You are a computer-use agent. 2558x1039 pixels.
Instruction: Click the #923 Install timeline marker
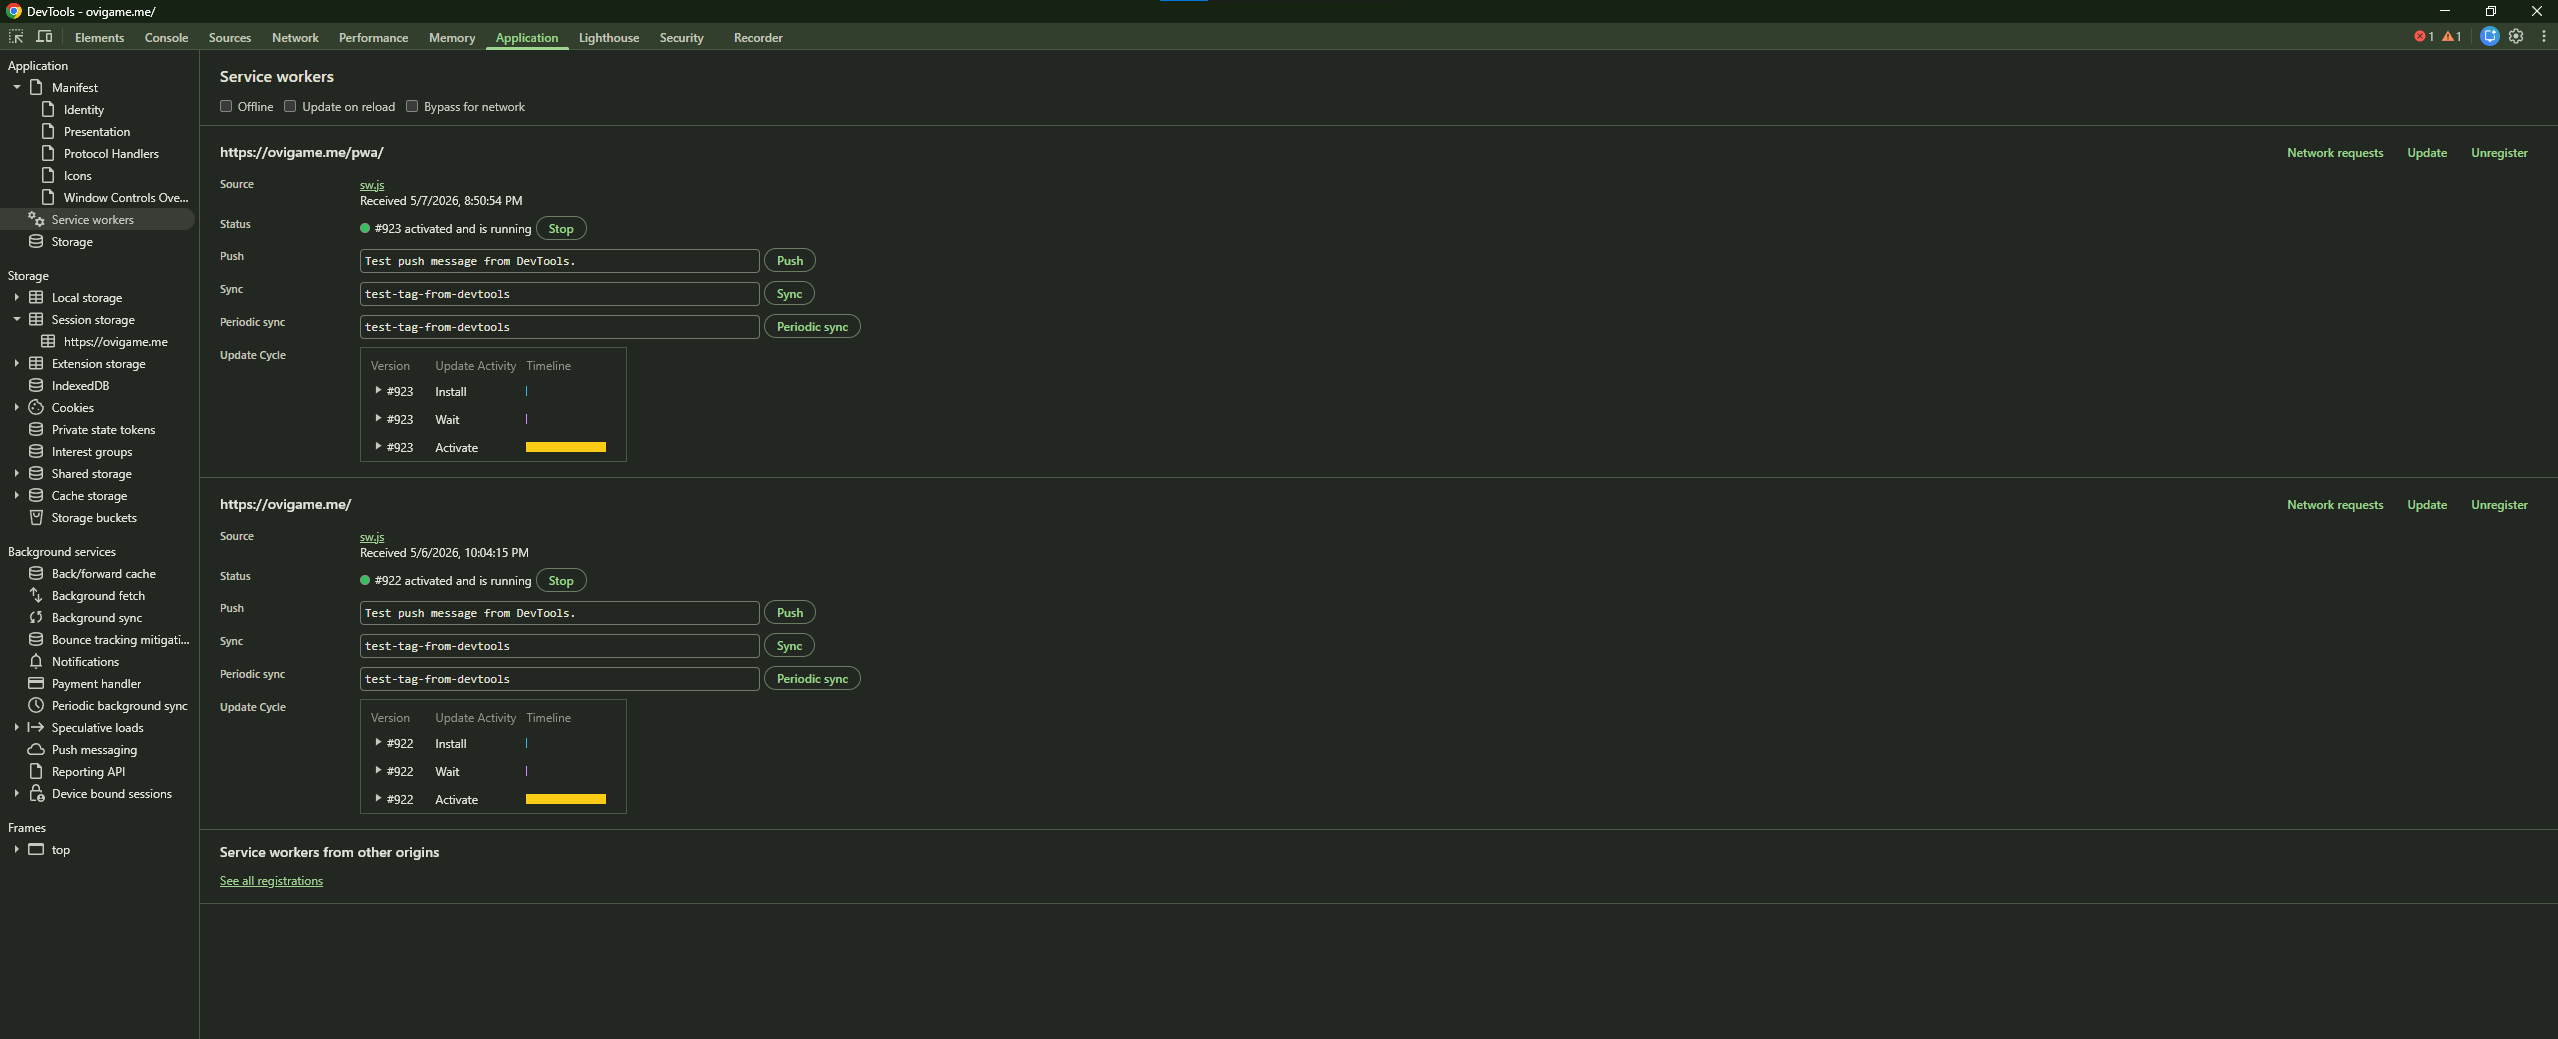527,391
